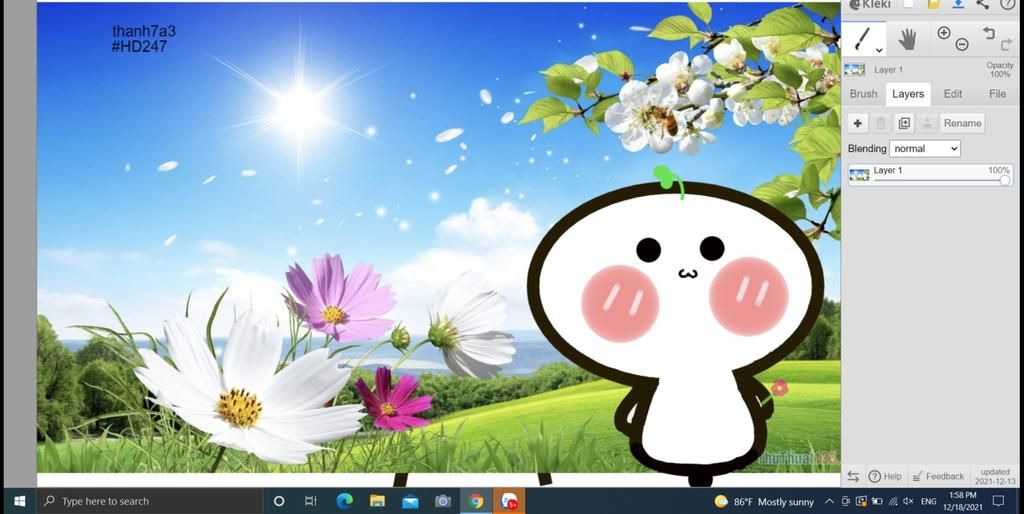The image size is (1024, 514).
Task: Duplicate the layer with duplicate icon
Action: pyautogui.click(x=904, y=123)
